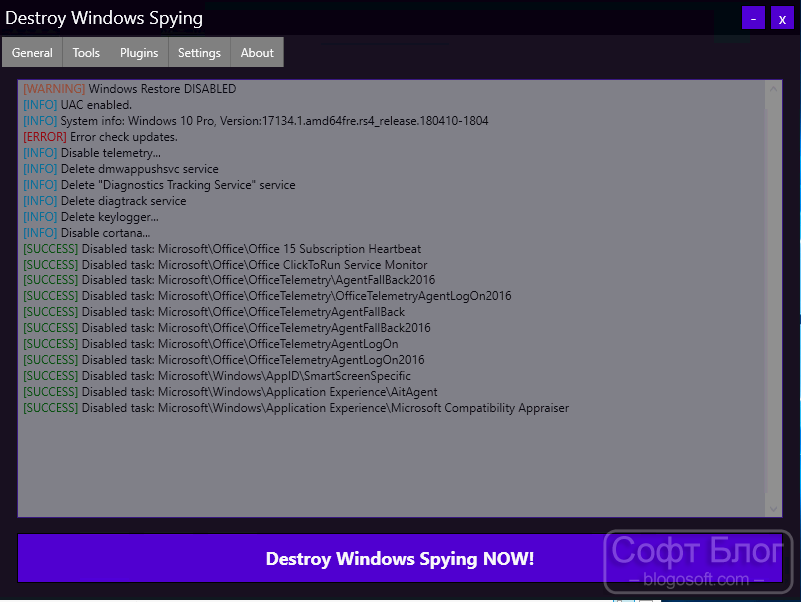801x602 pixels.
Task: Click Destroy Windows Spying NOW! button
Action: point(399,558)
